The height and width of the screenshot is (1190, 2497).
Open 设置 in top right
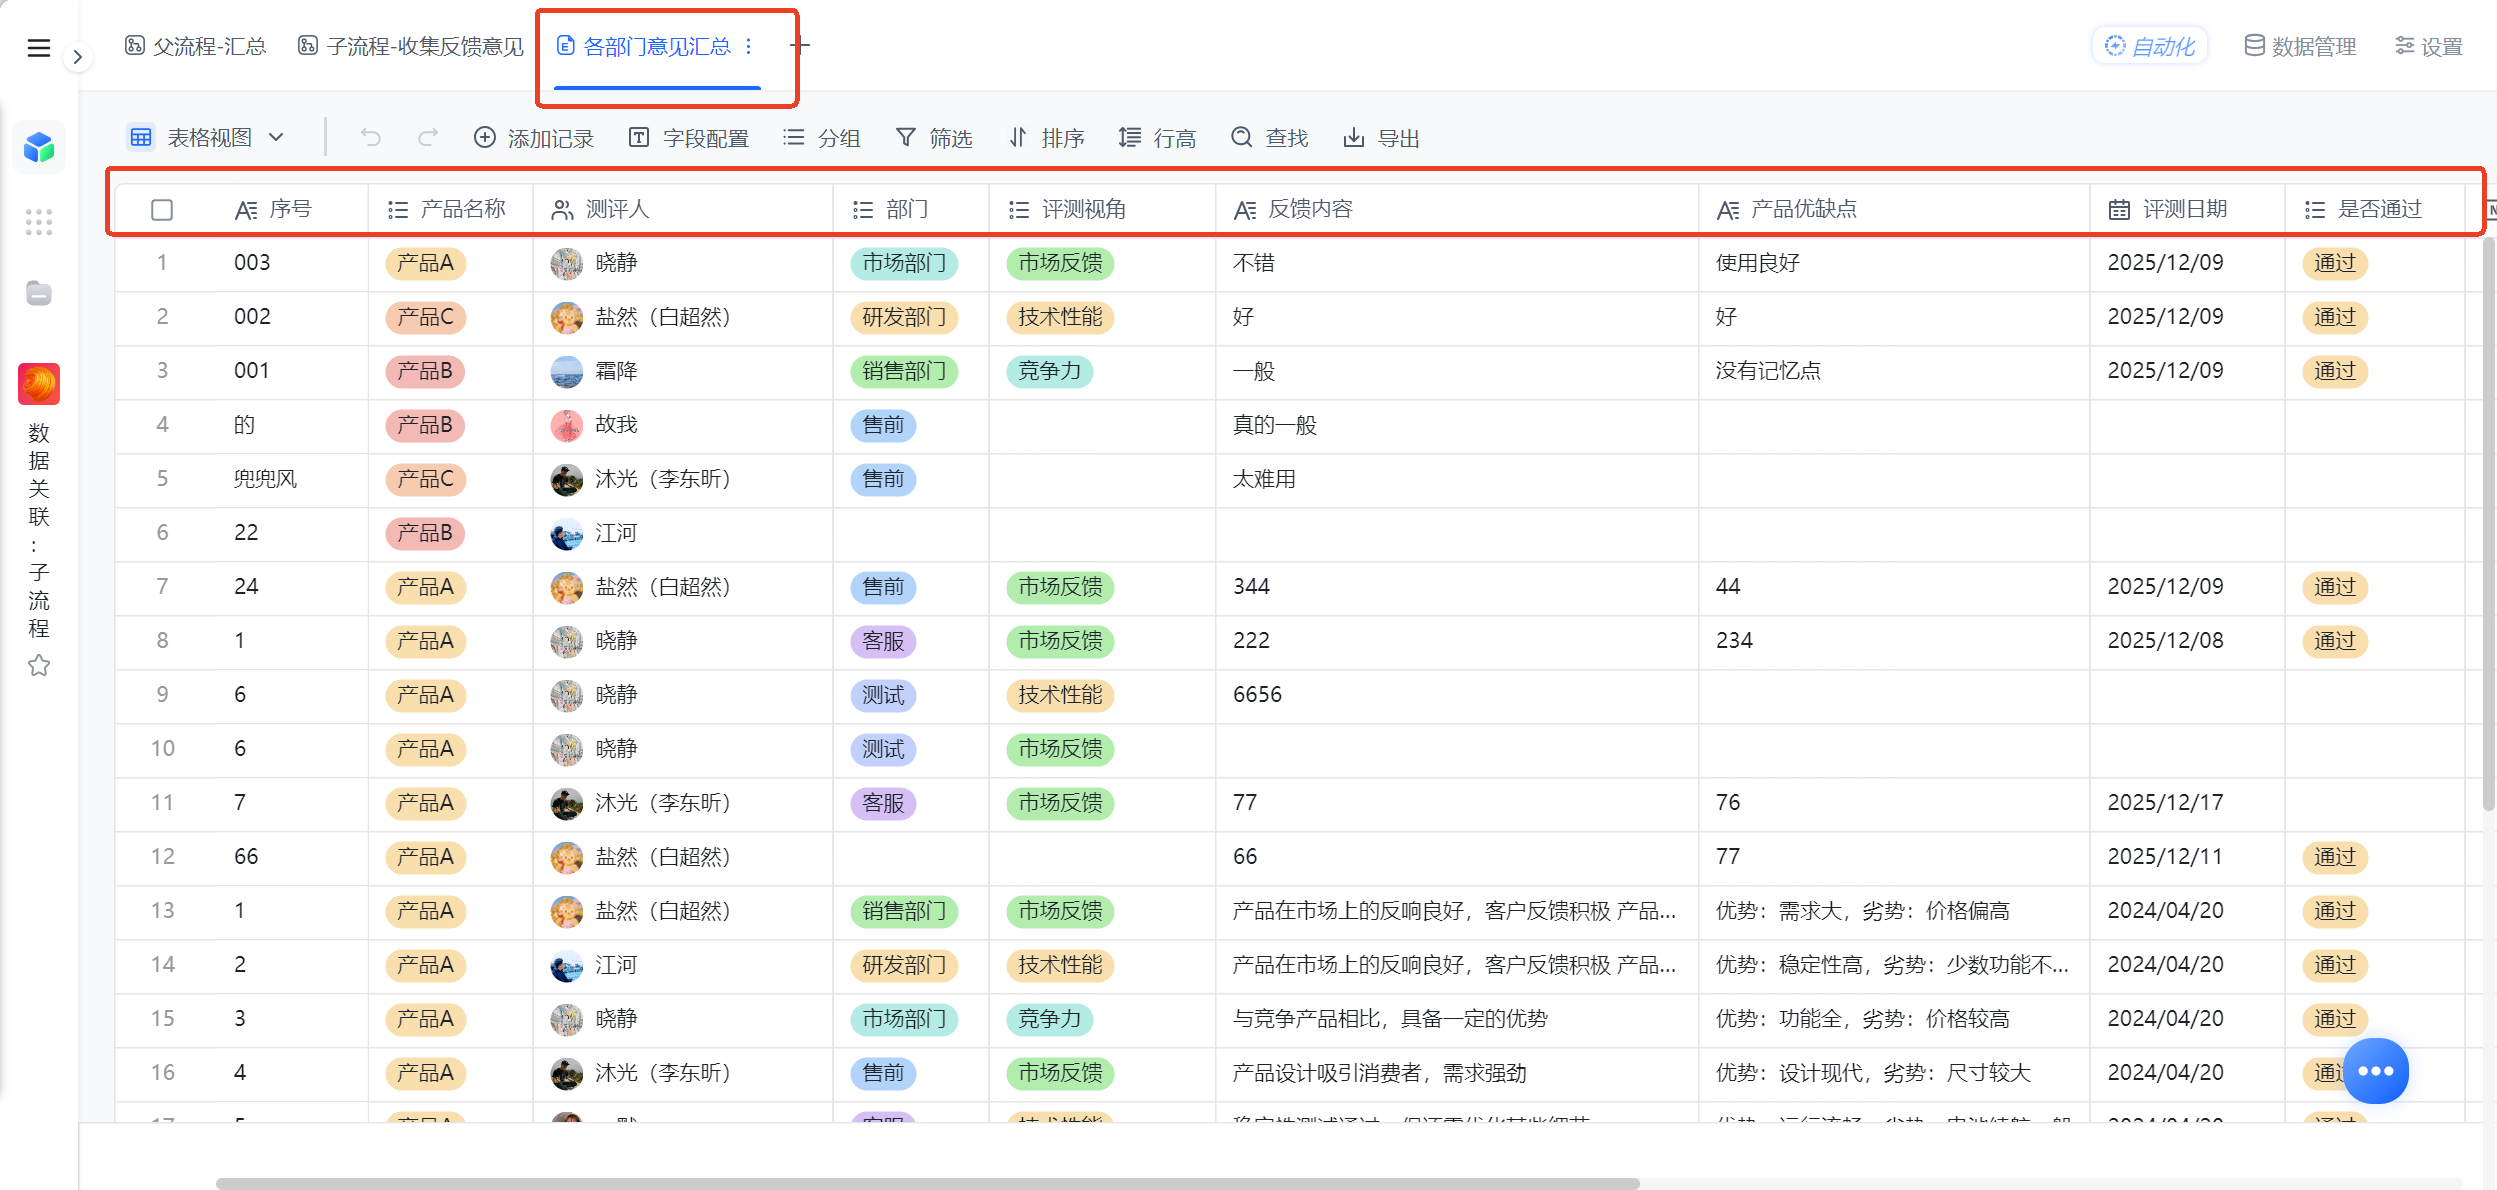2429,46
